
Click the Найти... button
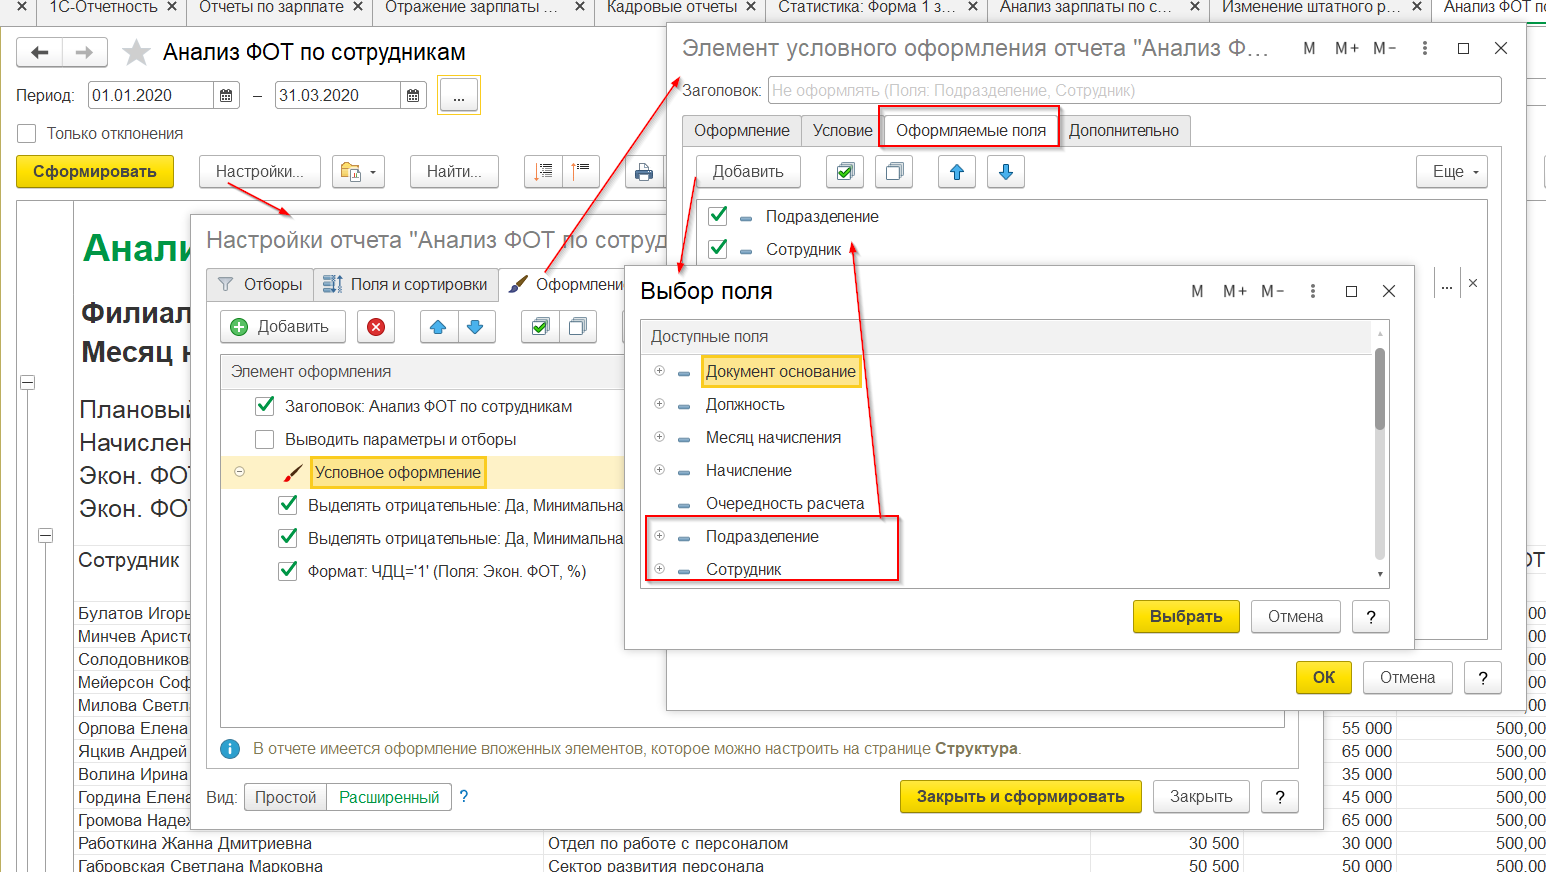[x=454, y=171]
